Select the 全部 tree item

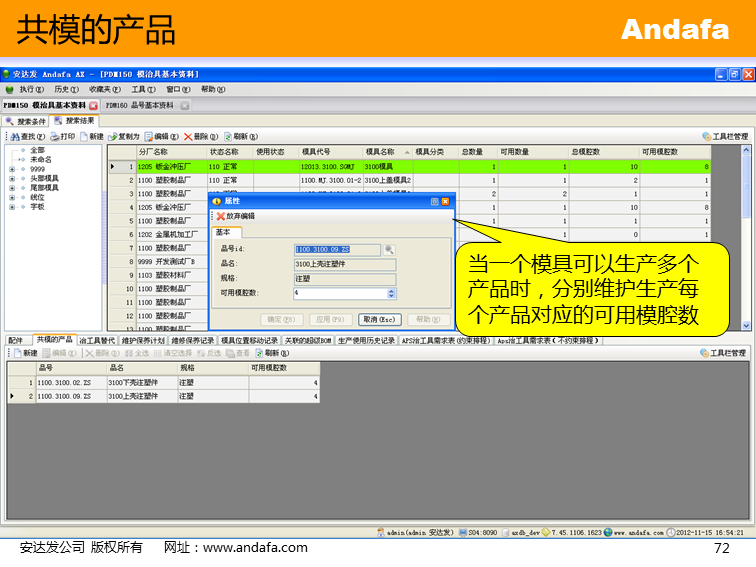pyautogui.click(x=36, y=150)
